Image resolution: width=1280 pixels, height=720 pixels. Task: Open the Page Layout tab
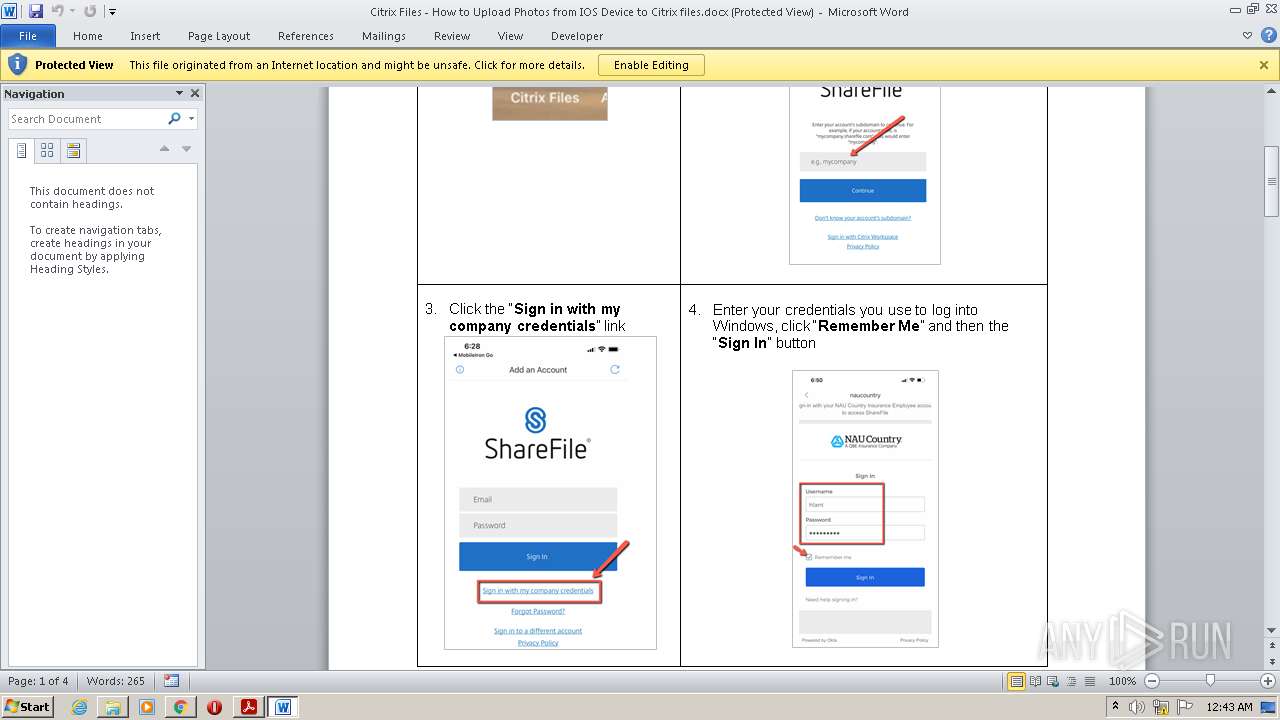coord(219,36)
